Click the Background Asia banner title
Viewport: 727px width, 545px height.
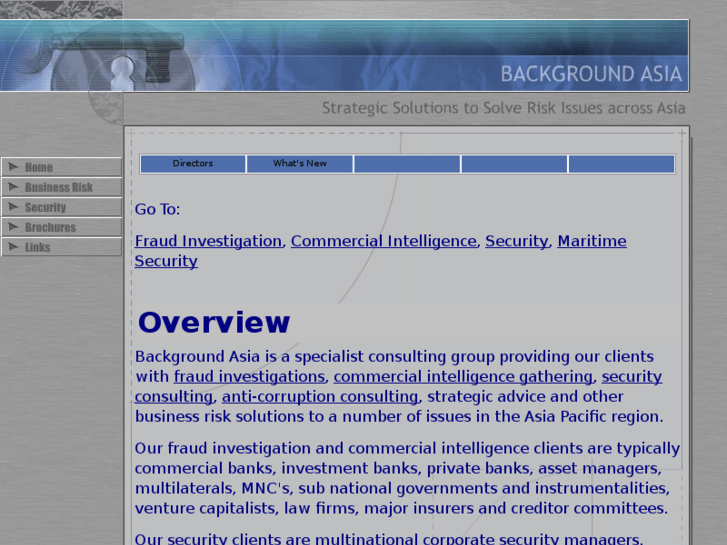[x=591, y=74]
